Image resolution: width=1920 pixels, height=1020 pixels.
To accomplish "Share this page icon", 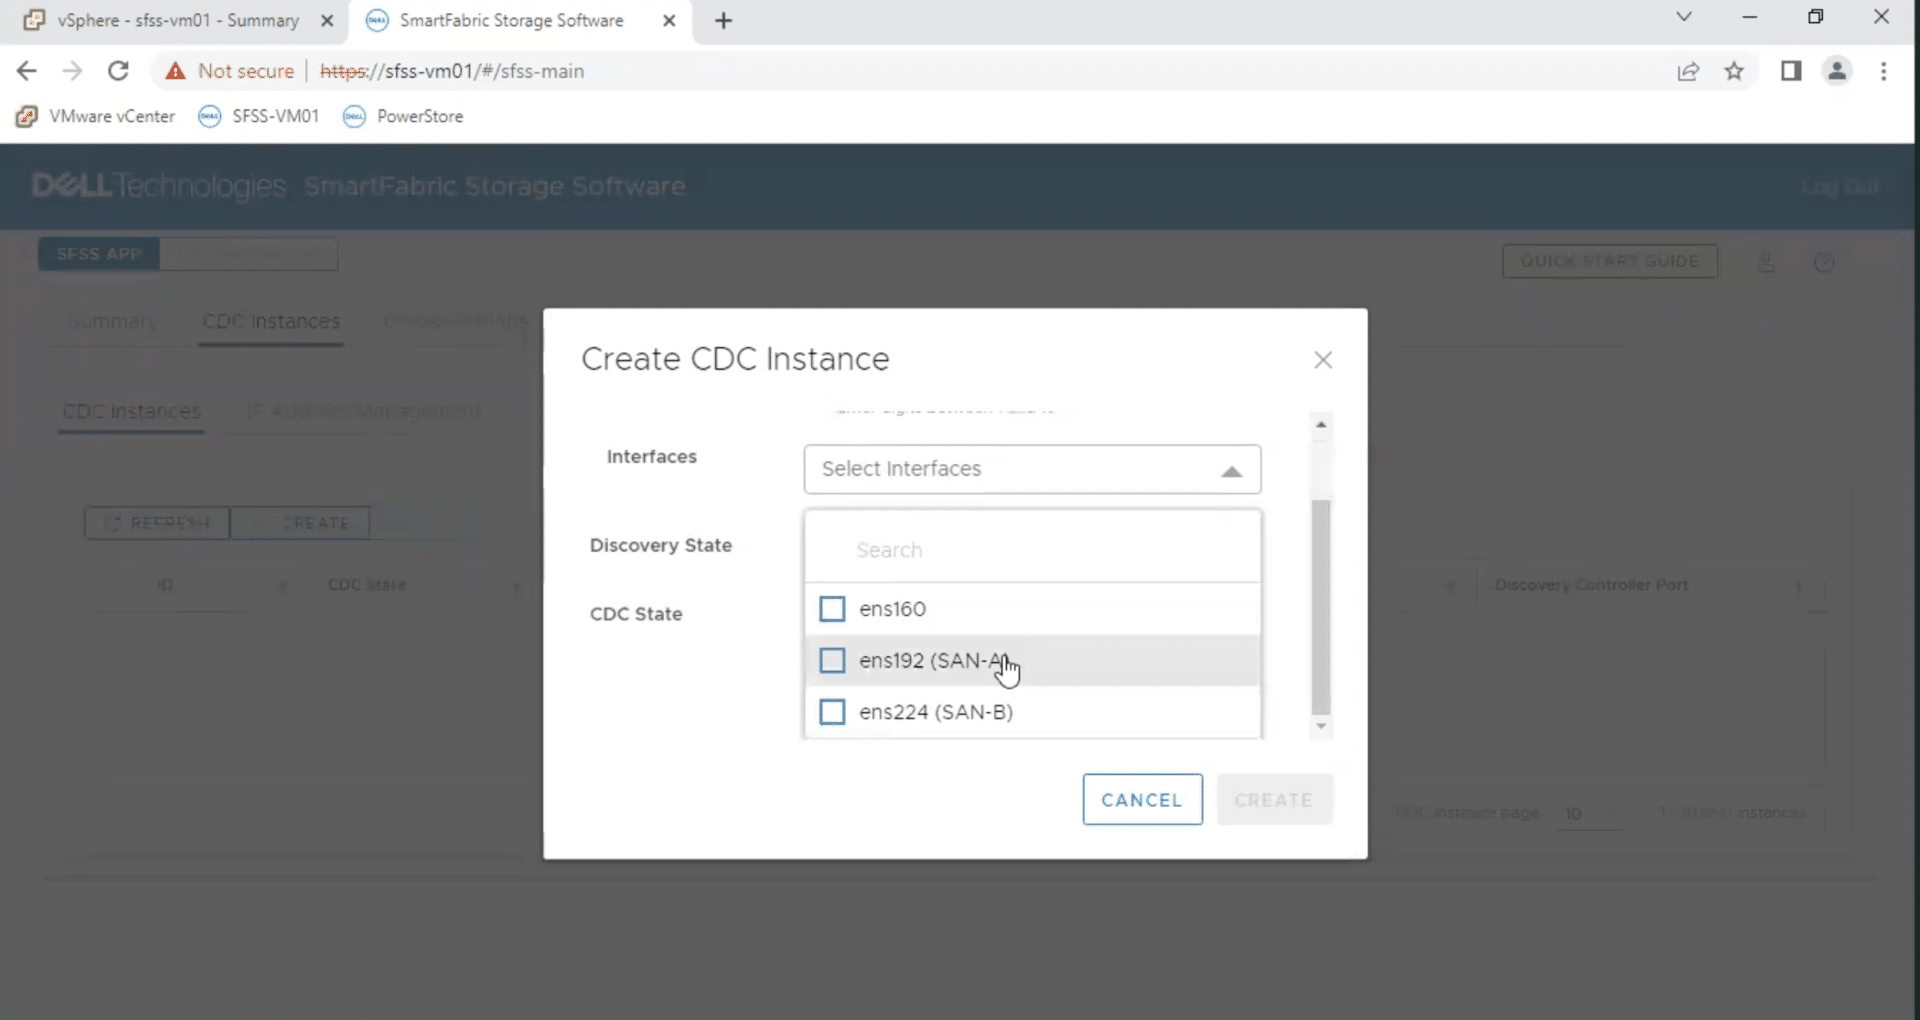I will tap(1688, 71).
